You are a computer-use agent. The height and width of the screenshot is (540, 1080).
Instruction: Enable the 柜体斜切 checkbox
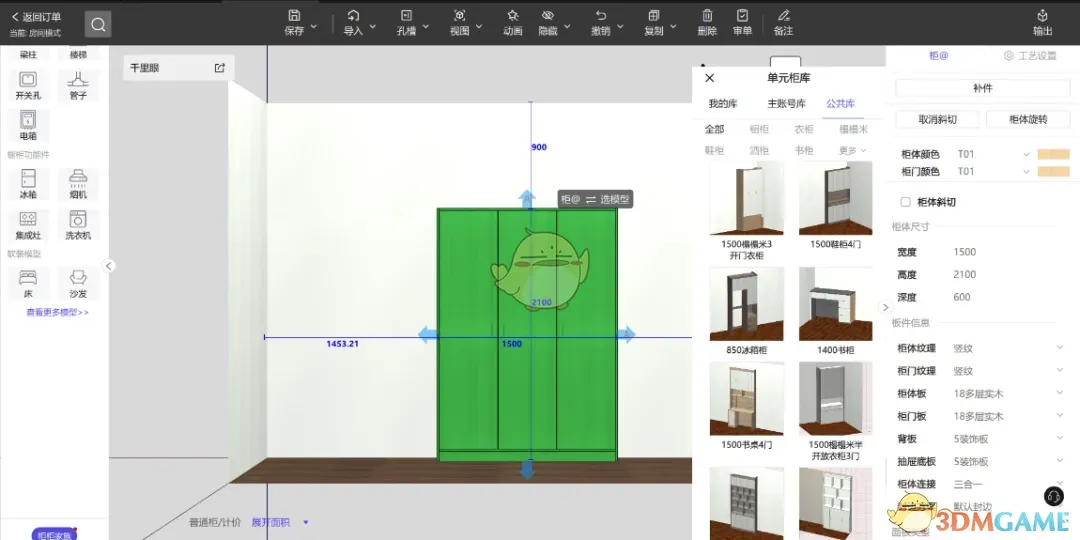pyautogui.click(x=906, y=202)
